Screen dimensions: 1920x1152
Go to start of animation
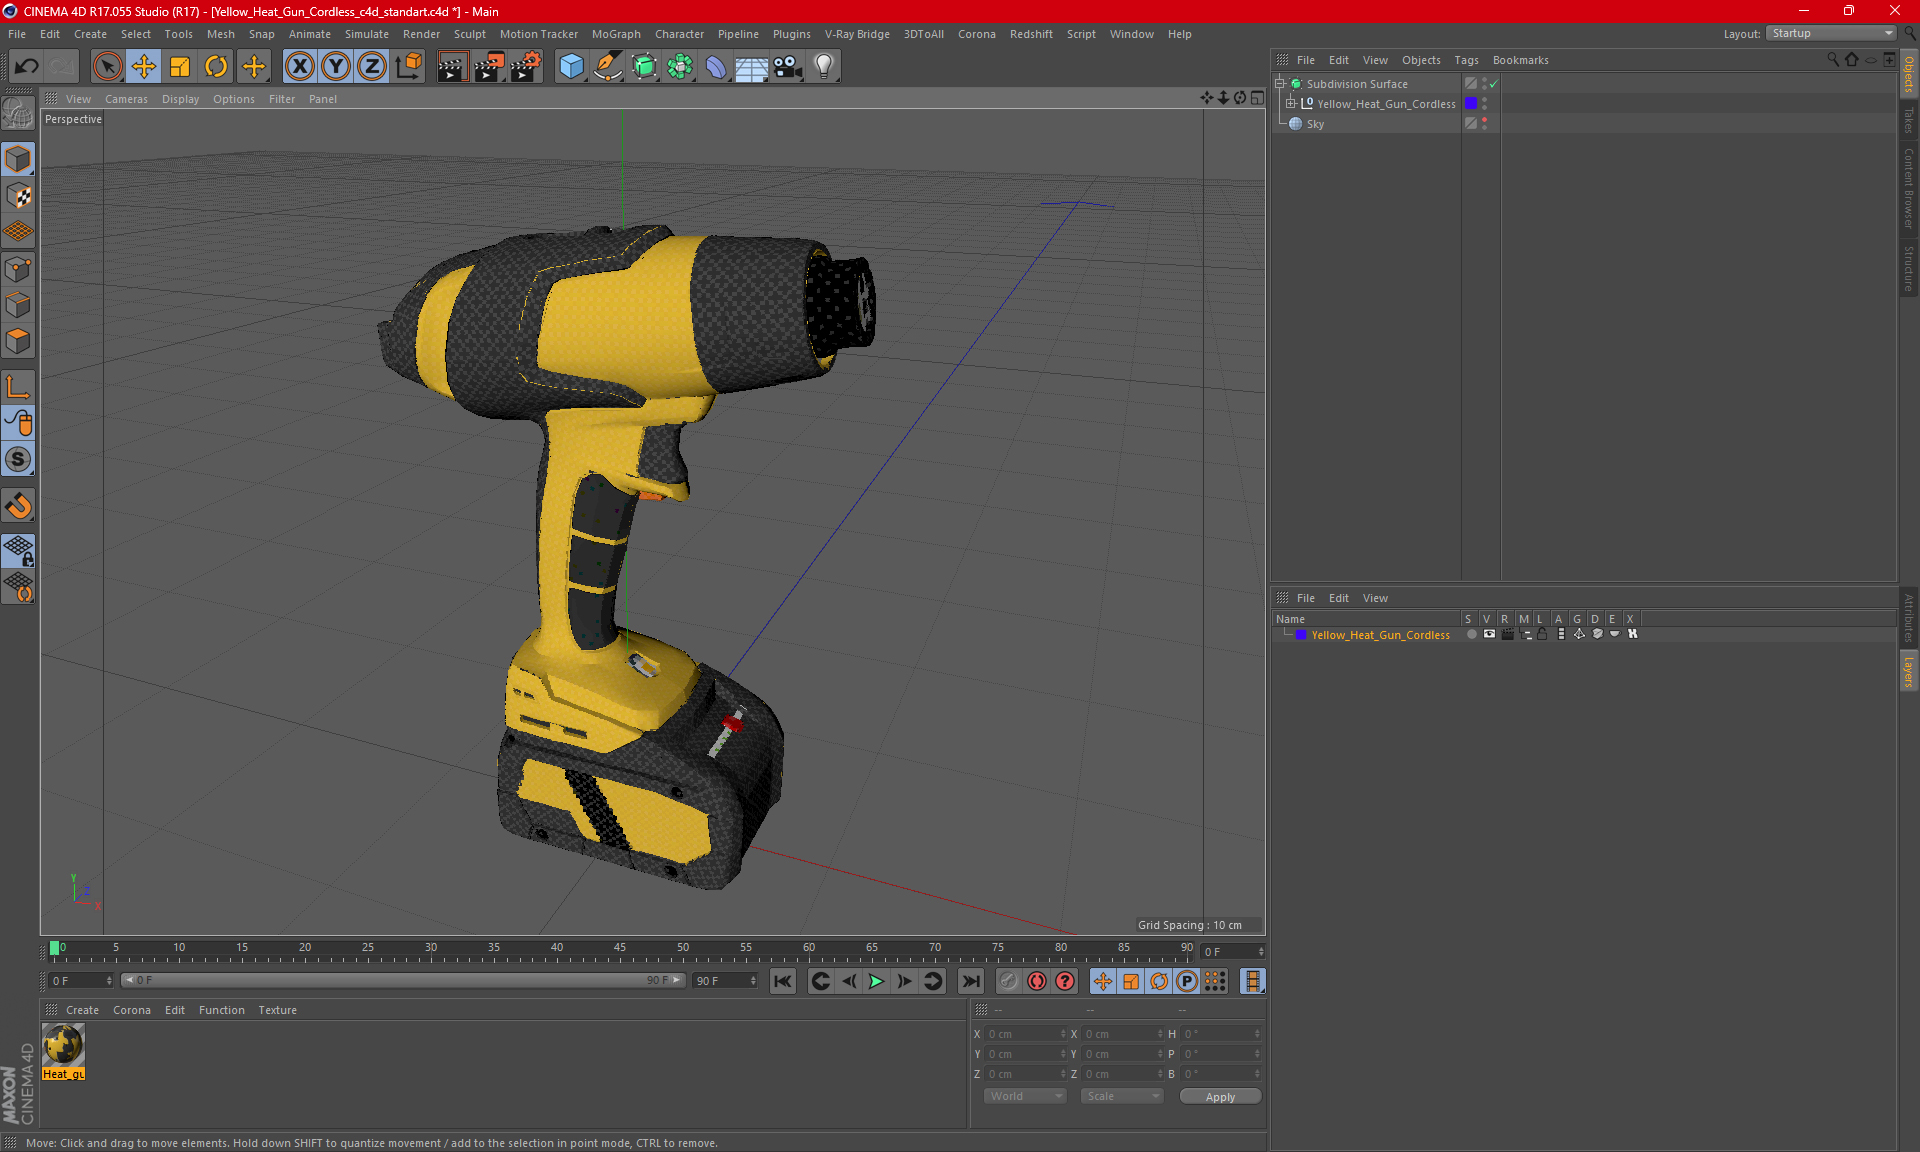783,981
